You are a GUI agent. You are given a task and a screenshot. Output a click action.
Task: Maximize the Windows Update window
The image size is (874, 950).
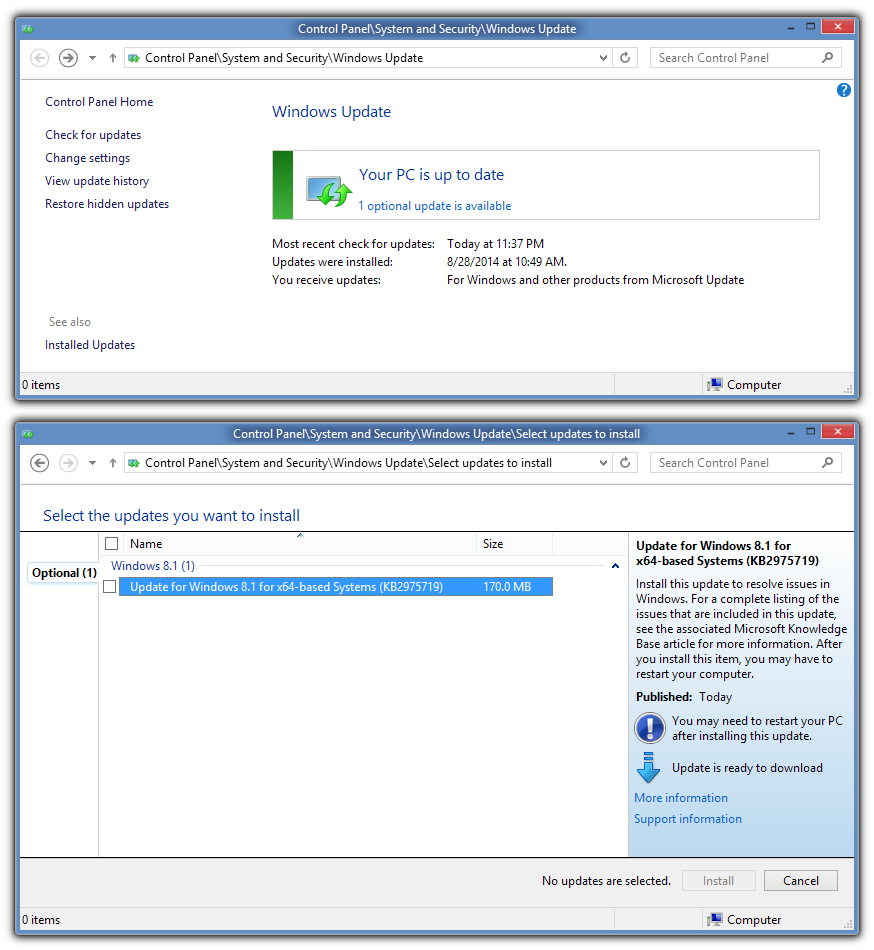tap(810, 27)
